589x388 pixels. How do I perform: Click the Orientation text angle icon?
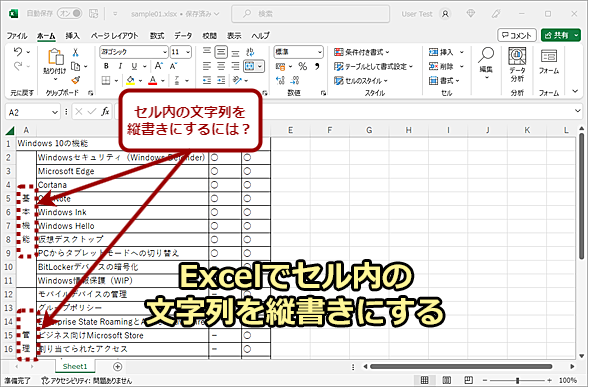click(x=237, y=80)
